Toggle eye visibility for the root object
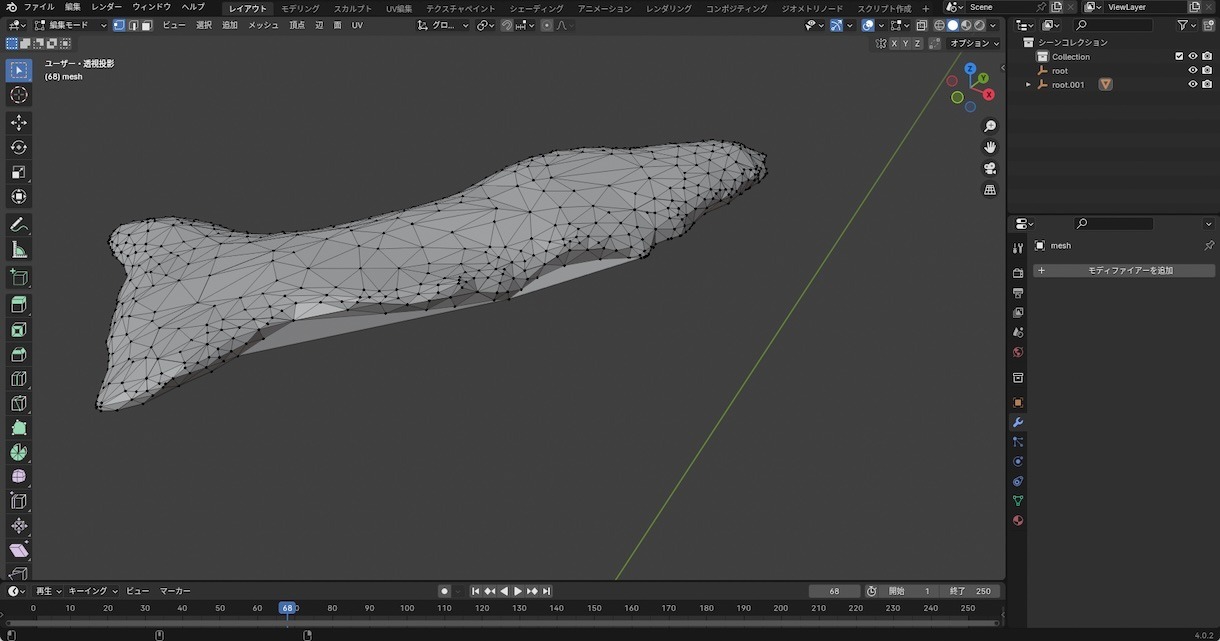Image resolution: width=1220 pixels, height=641 pixels. pyautogui.click(x=1192, y=71)
